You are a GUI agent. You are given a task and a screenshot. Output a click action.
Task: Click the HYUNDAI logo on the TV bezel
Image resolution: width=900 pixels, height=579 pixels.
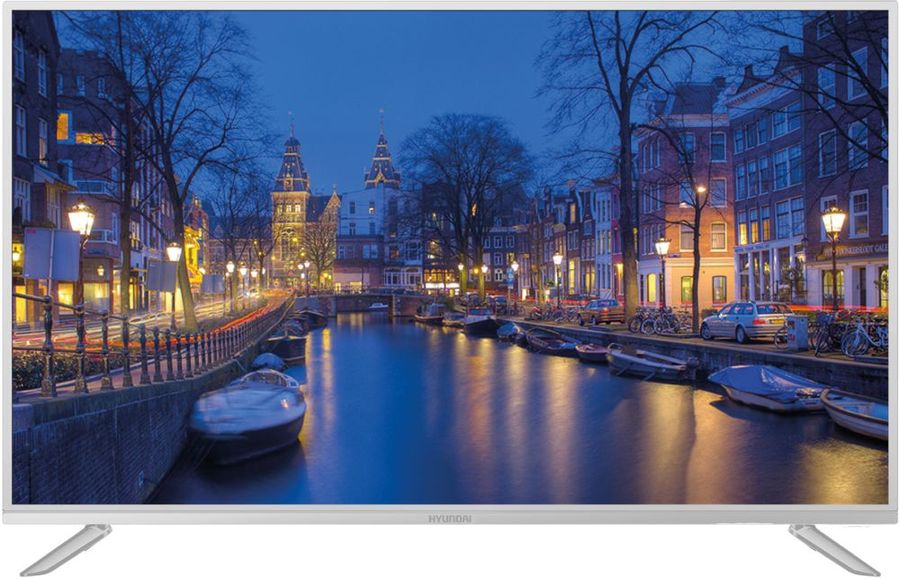tap(449, 519)
